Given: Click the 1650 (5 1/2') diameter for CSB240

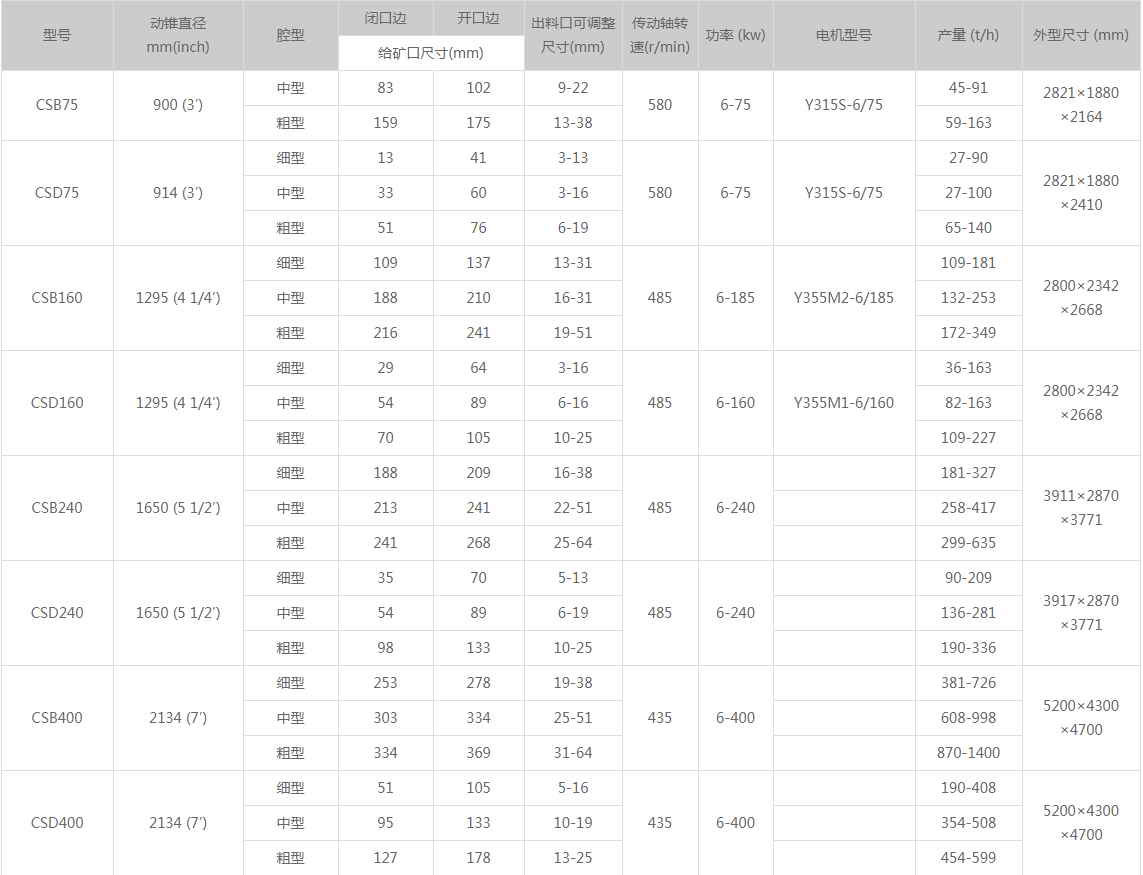Looking at the screenshot, I should tap(178, 507).
